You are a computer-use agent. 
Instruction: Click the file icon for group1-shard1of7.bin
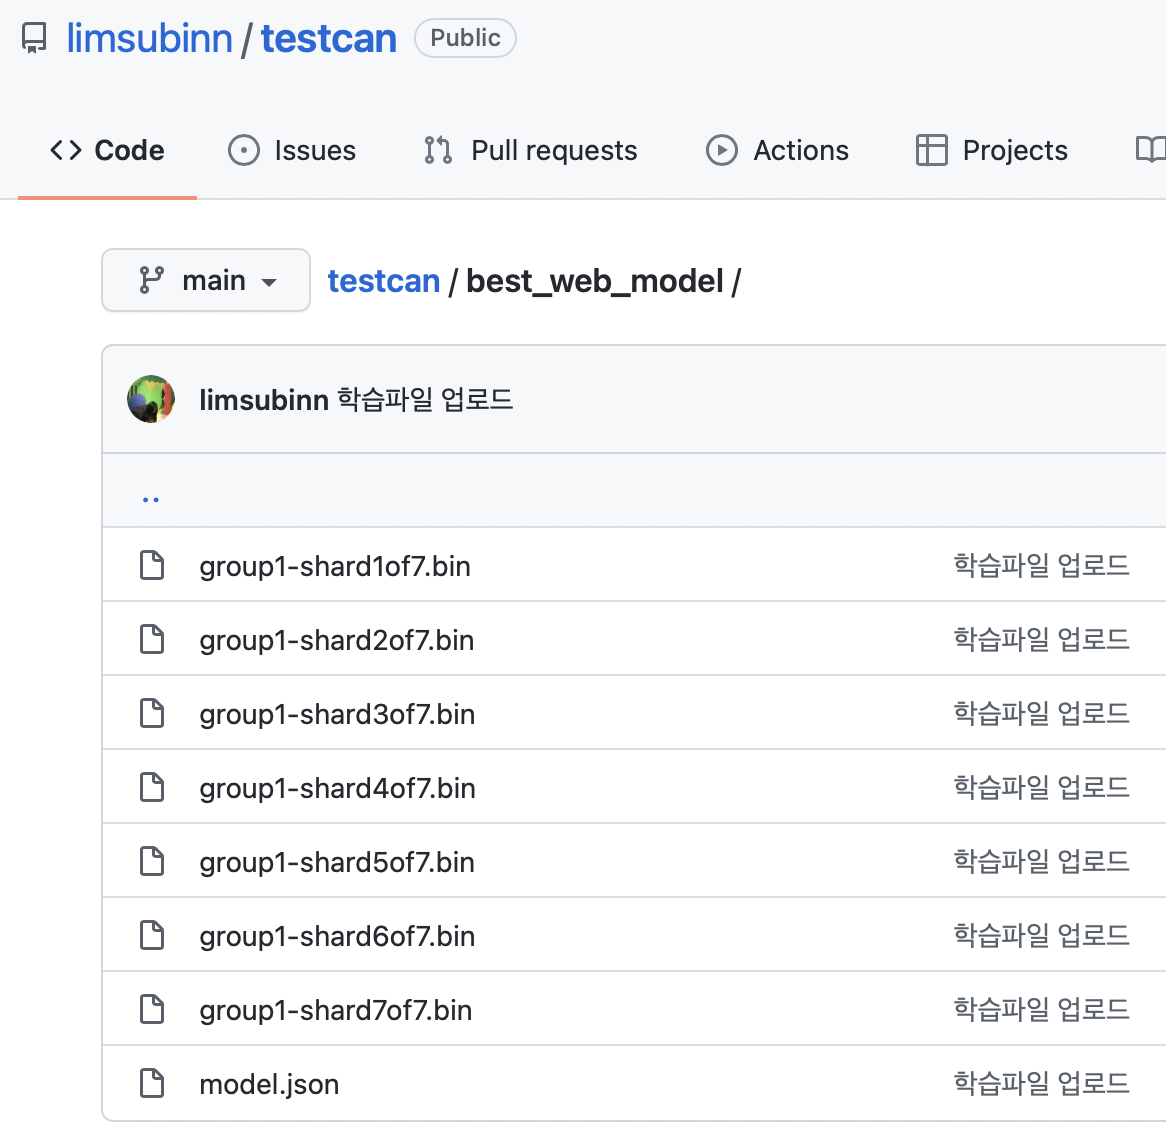pyautogui.click(x=152, y=565)
